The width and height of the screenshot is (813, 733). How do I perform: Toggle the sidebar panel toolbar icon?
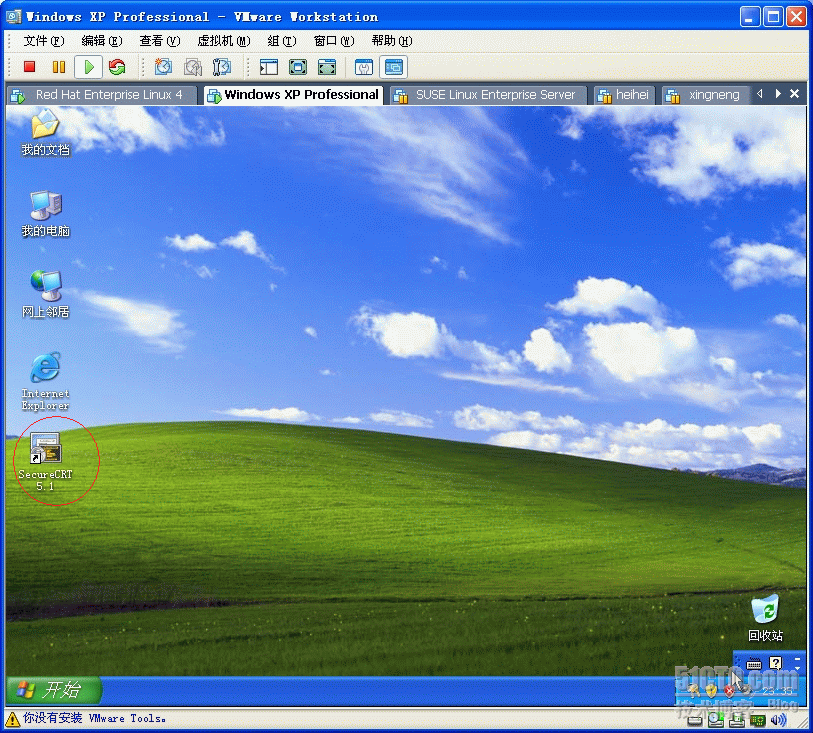(x=269, y=67)
